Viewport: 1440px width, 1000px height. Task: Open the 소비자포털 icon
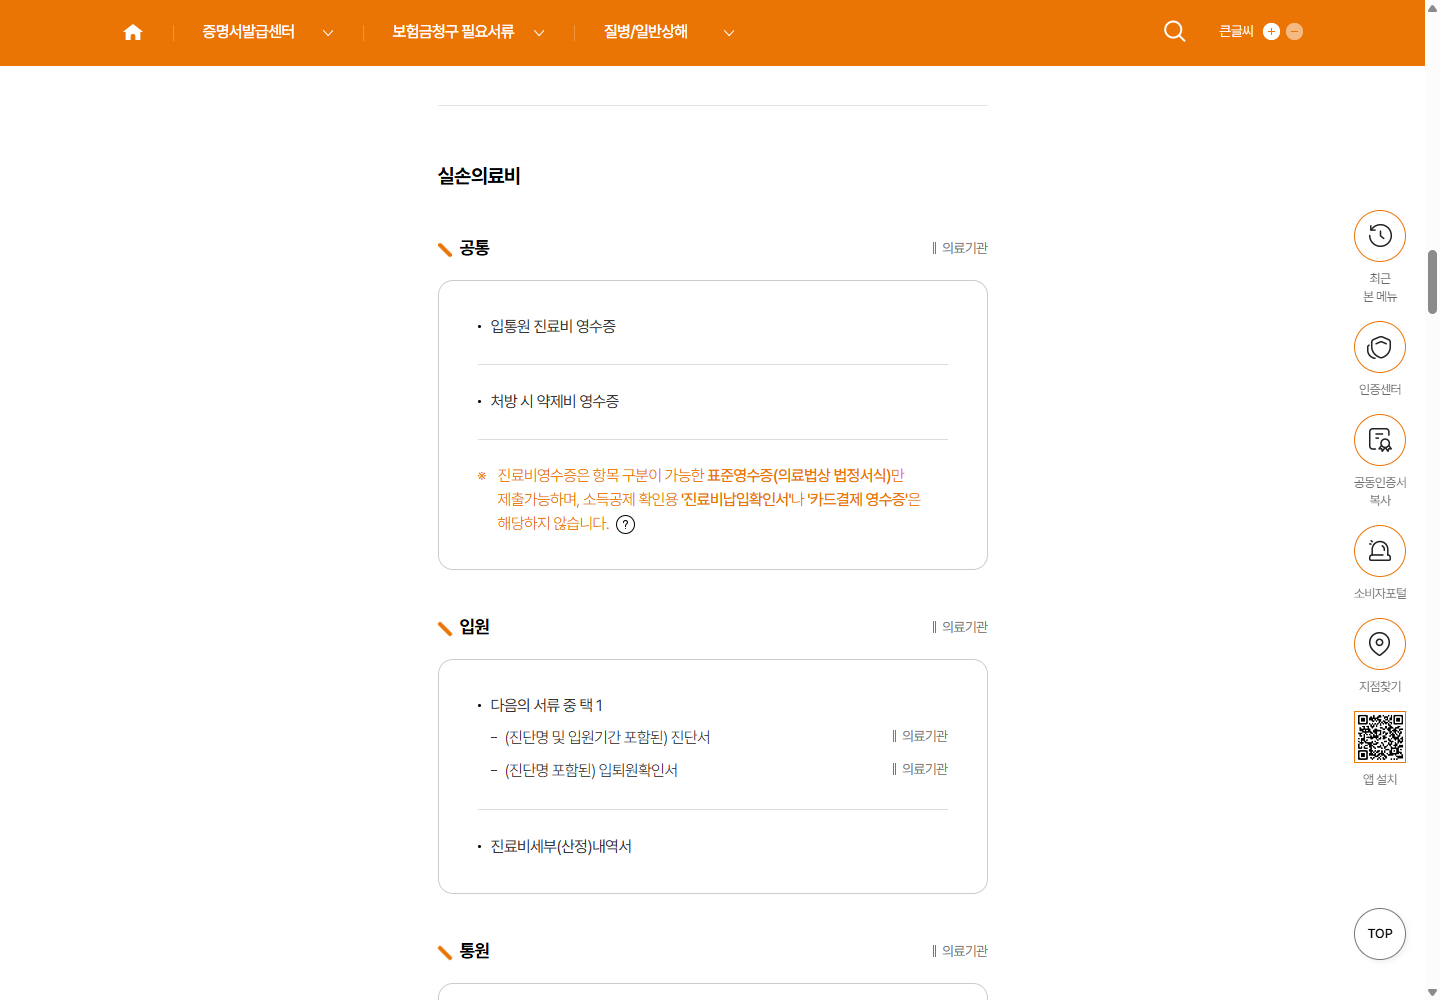click(x=1380, y=551)
